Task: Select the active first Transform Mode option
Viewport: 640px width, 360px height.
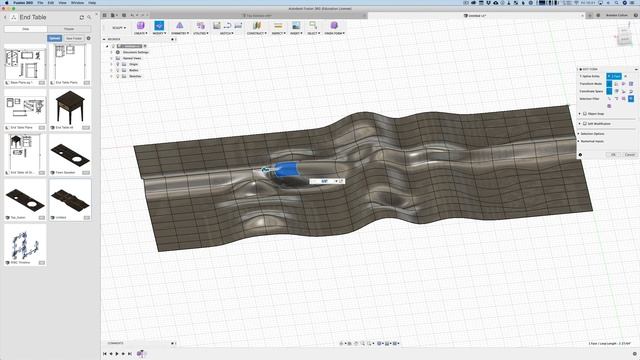Action: pos(609,84)
